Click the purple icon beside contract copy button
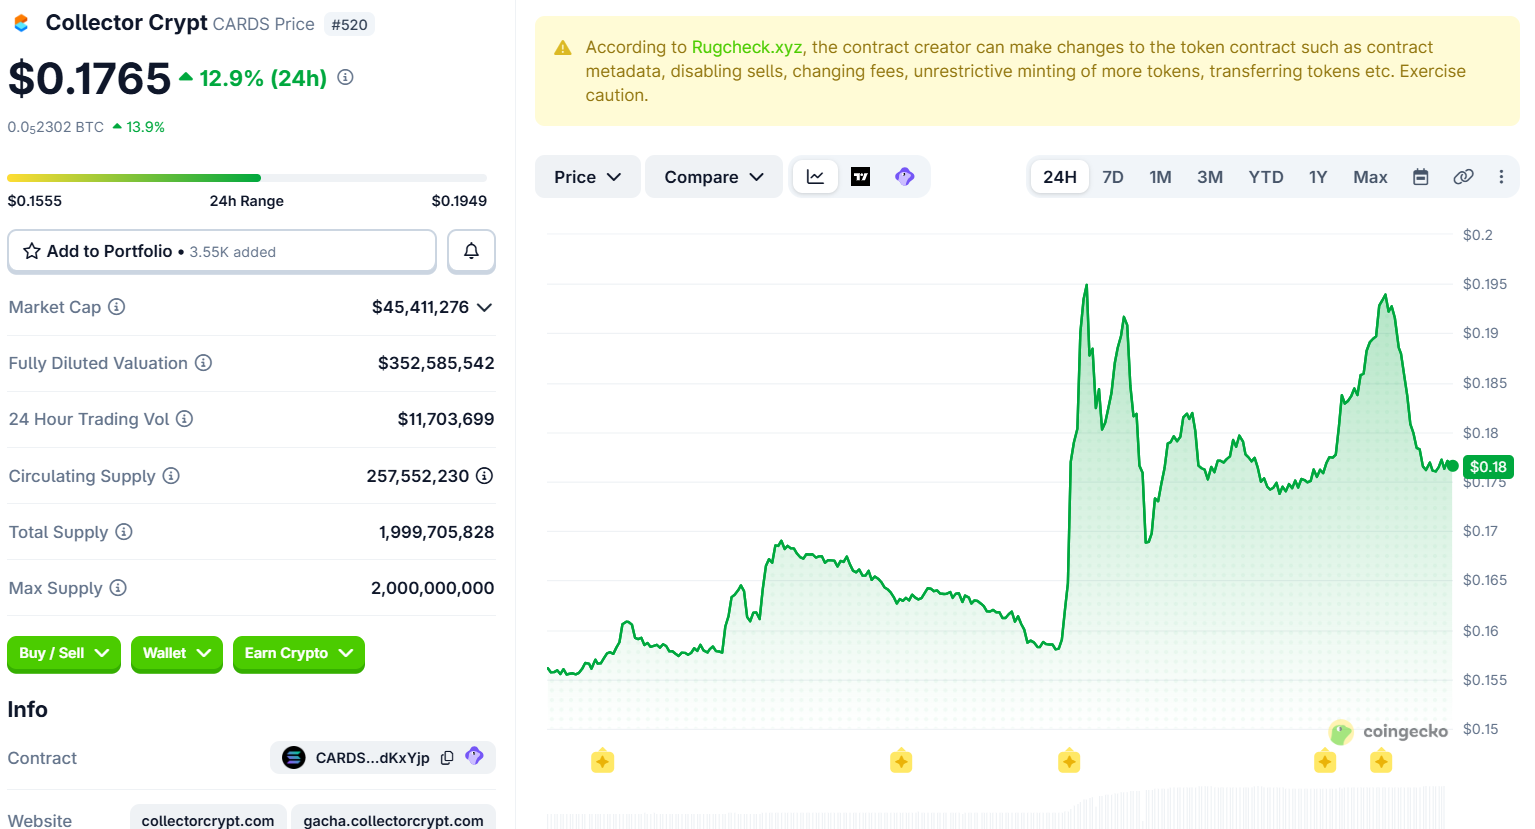1535x829 pixels. pyautogui.click(x=475, y=757)
